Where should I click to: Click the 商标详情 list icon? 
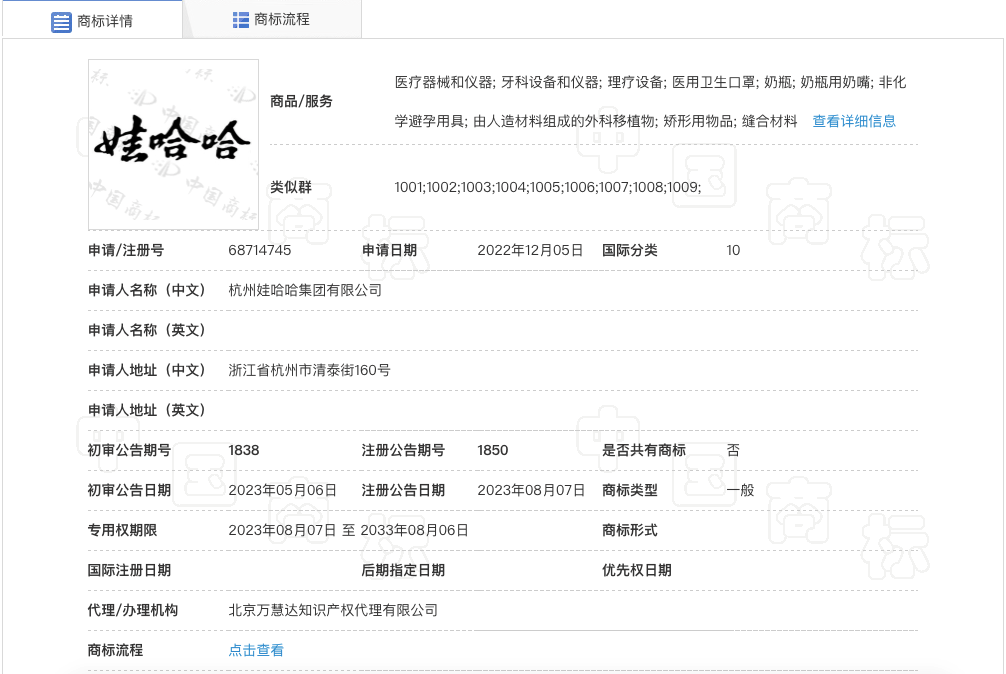[x=61, y=22]
